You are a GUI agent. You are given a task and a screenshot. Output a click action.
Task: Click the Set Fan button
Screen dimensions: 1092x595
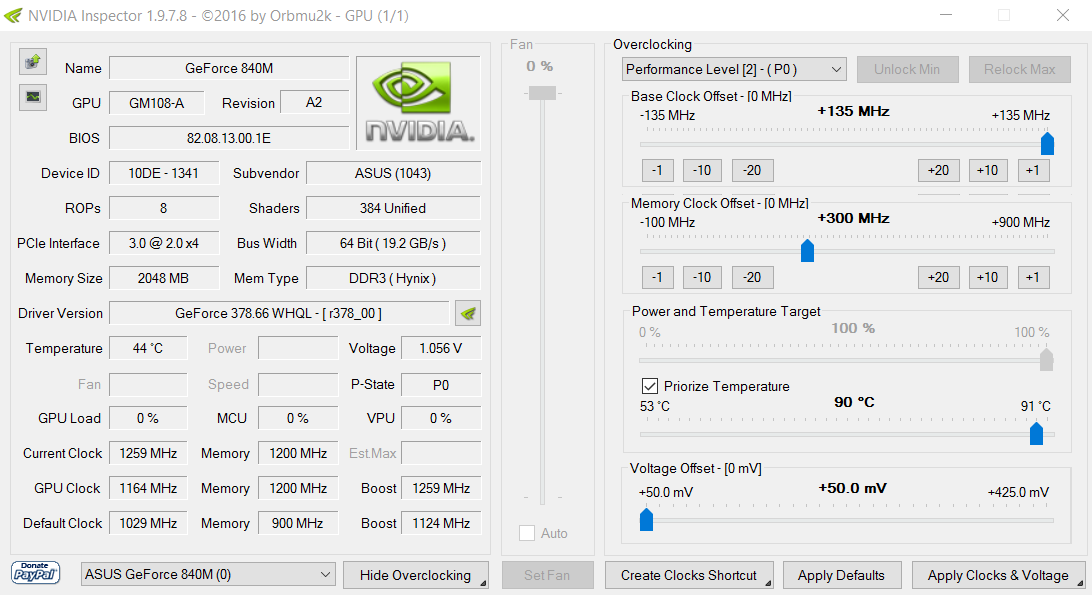pos(547,575)
